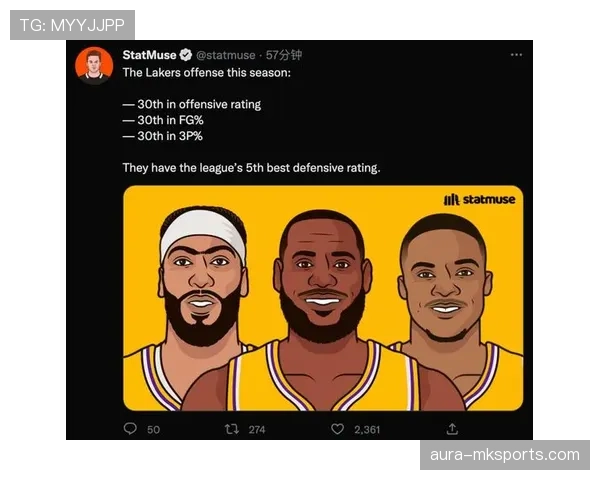Click the retweet arrows icon

[232, 428]
